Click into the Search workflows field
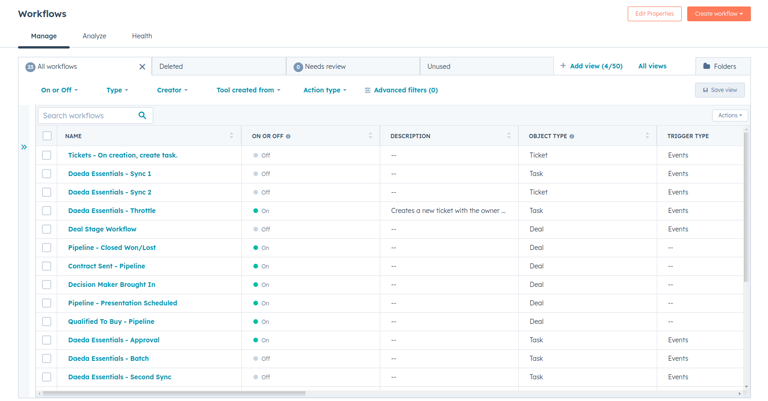Viewport: 768px width, 401px height. point(88,116)
